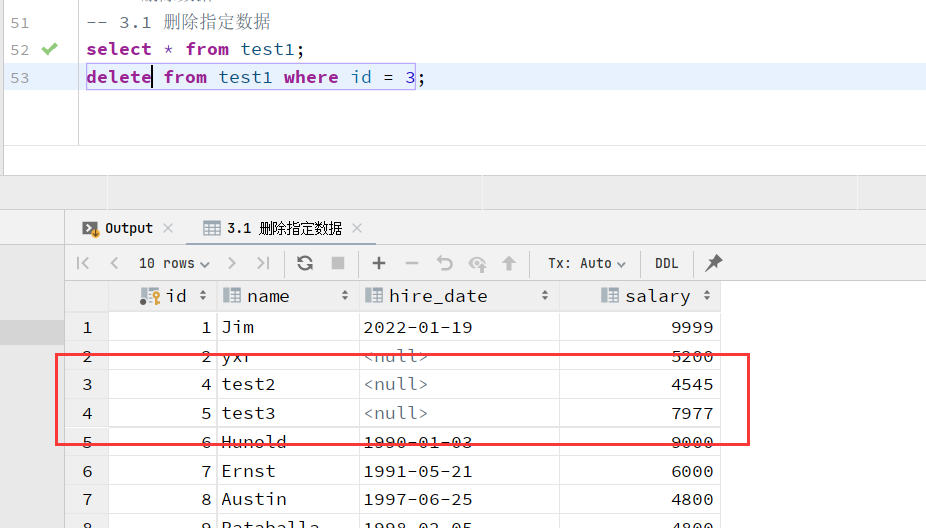Select the salary cell 4545
The image size is (926, 528).
[640, 384]
